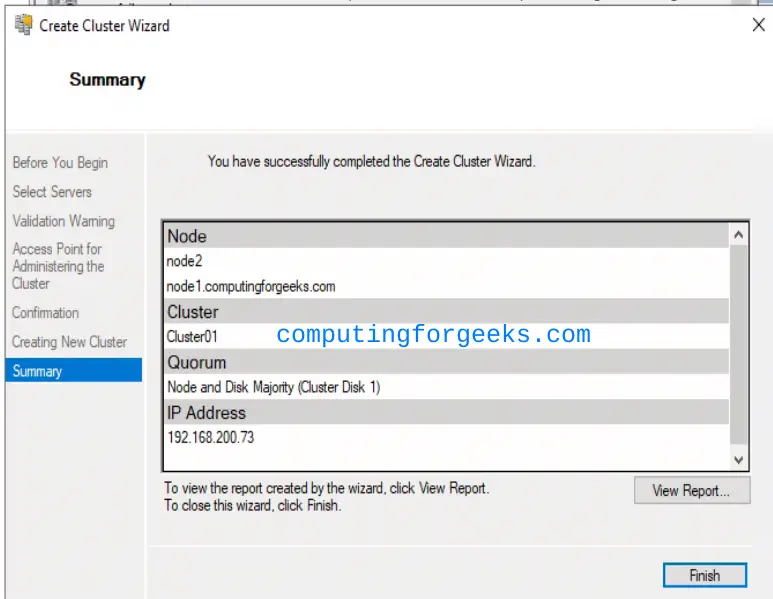Select the Confirmation step

tap(45, 313)
